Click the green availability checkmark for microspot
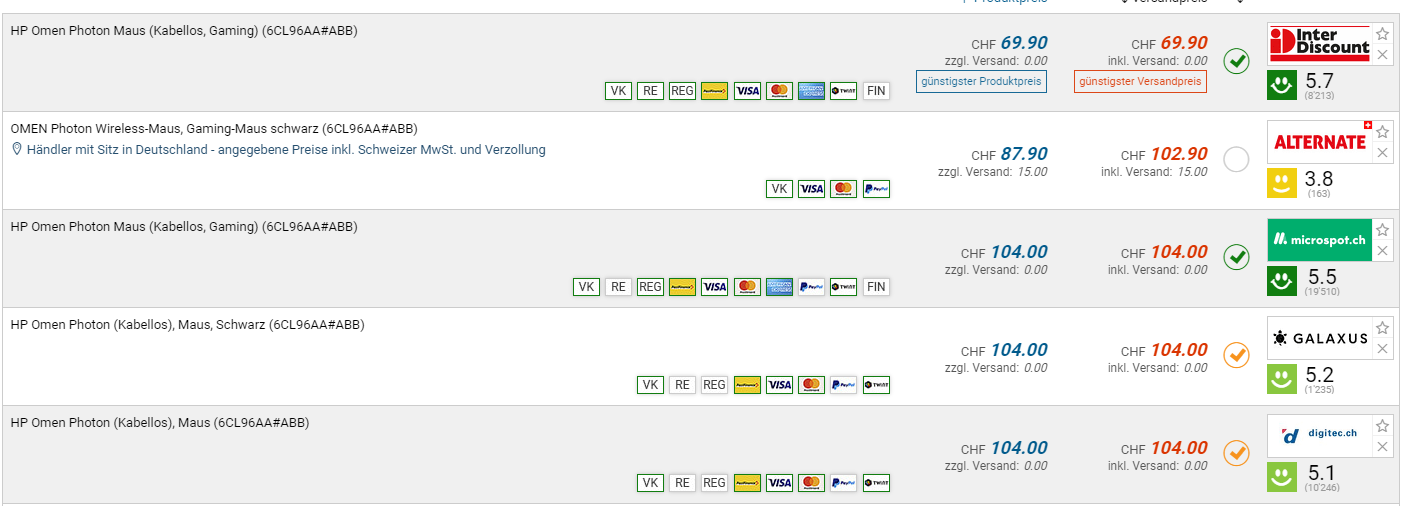 1237,257
